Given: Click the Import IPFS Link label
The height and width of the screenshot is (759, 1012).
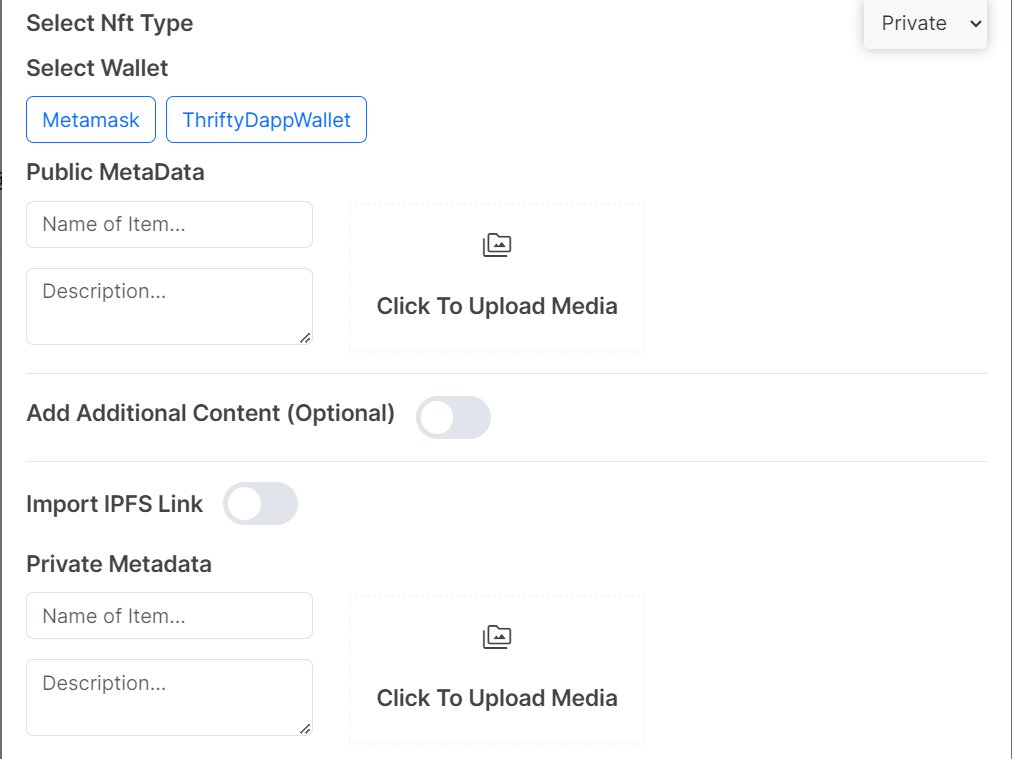Looking at the screenshot, I should click(115, 504).
